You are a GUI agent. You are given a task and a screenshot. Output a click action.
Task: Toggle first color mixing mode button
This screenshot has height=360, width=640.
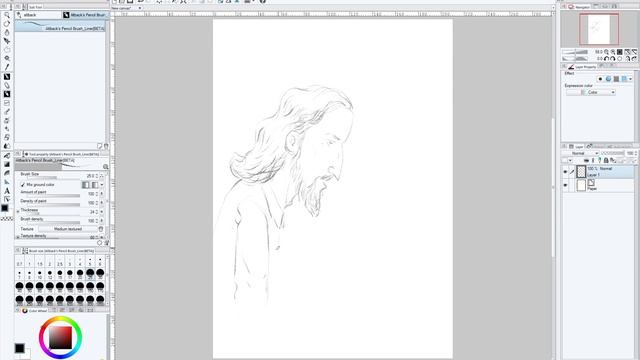pyautogui.click(x=85, y=185)
